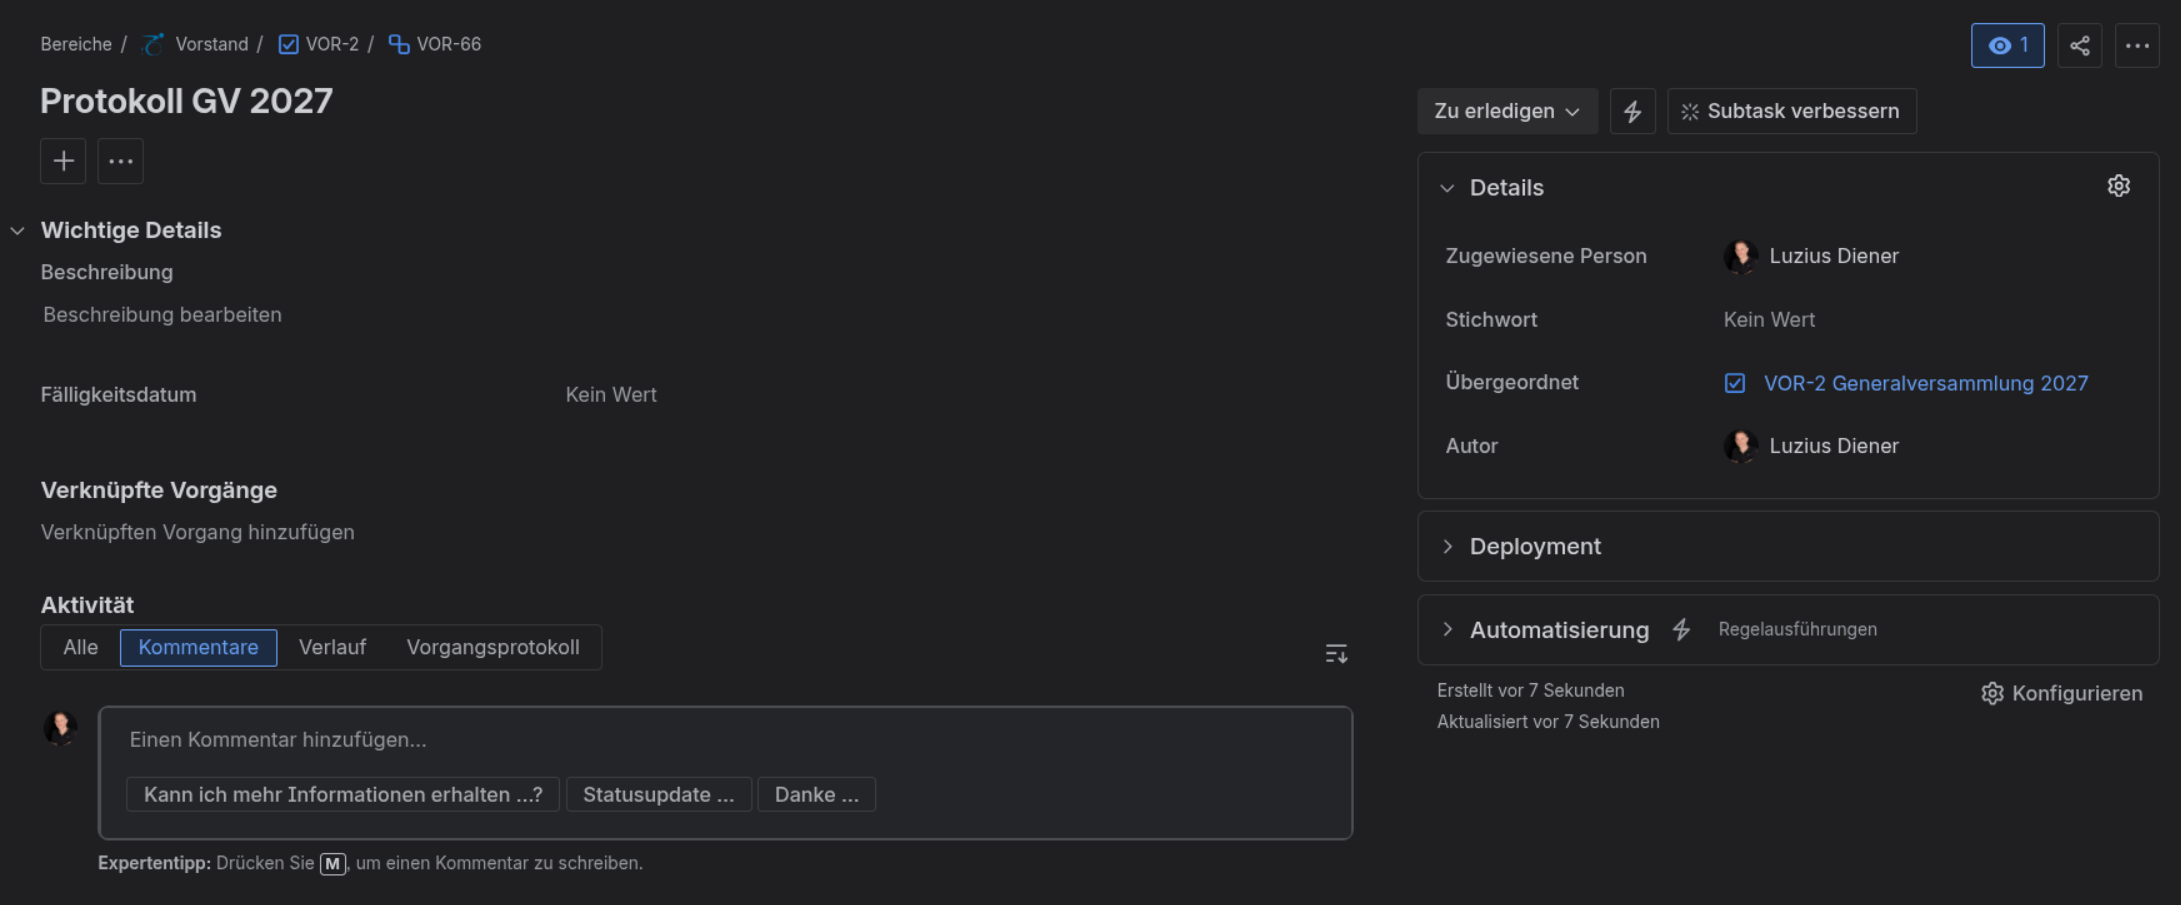Screen dimensions: 2181x905
Task: Click the VOR-2 task checkbox icon in breadcrumb
Action: [288, 44]
